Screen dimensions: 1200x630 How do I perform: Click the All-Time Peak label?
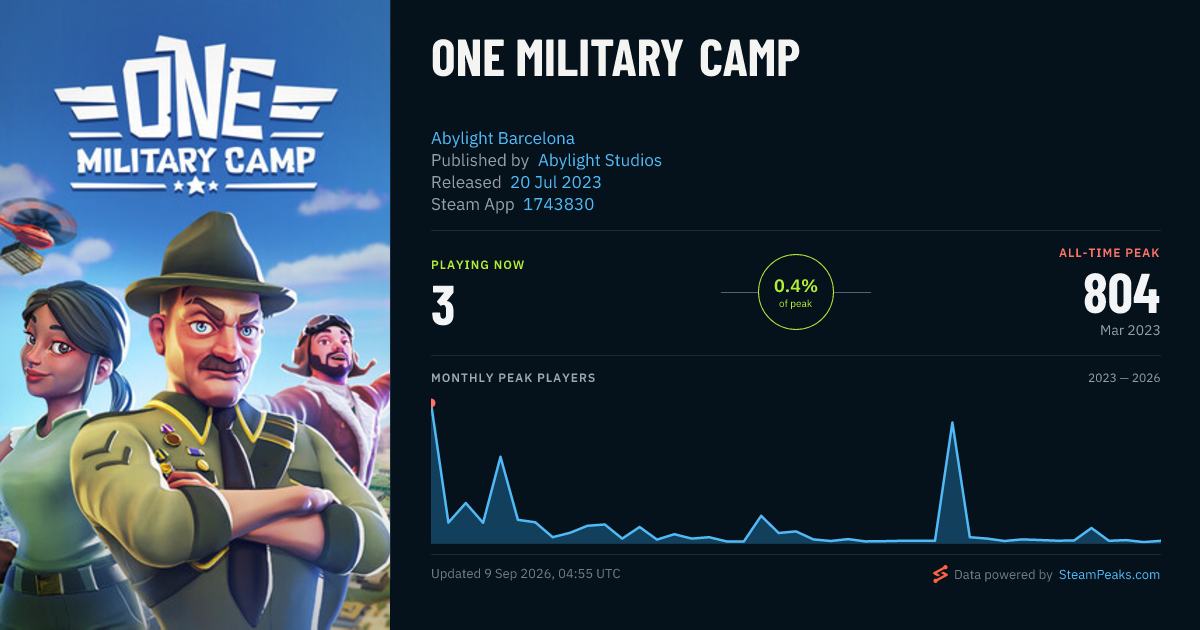pyautogui.click(x=1109, y=253)
